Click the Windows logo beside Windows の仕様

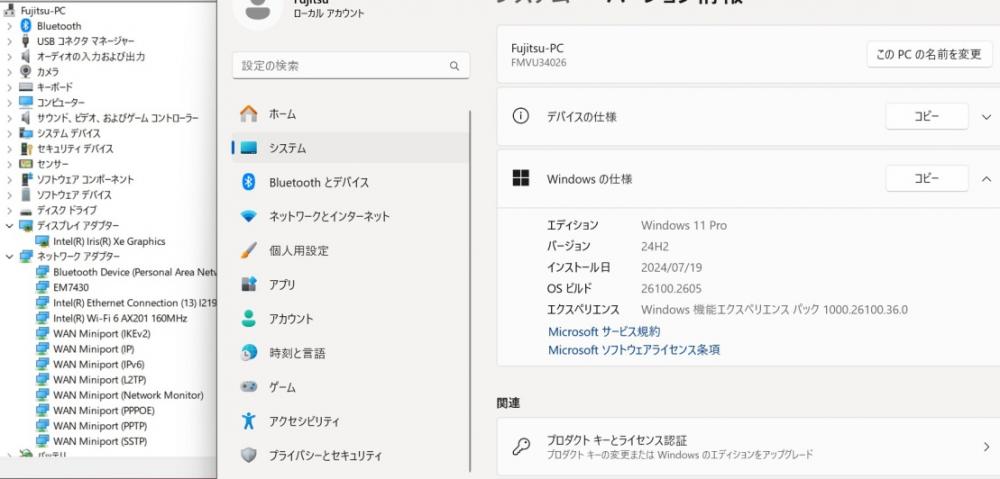pyautogui.click(x=521, y=178)
